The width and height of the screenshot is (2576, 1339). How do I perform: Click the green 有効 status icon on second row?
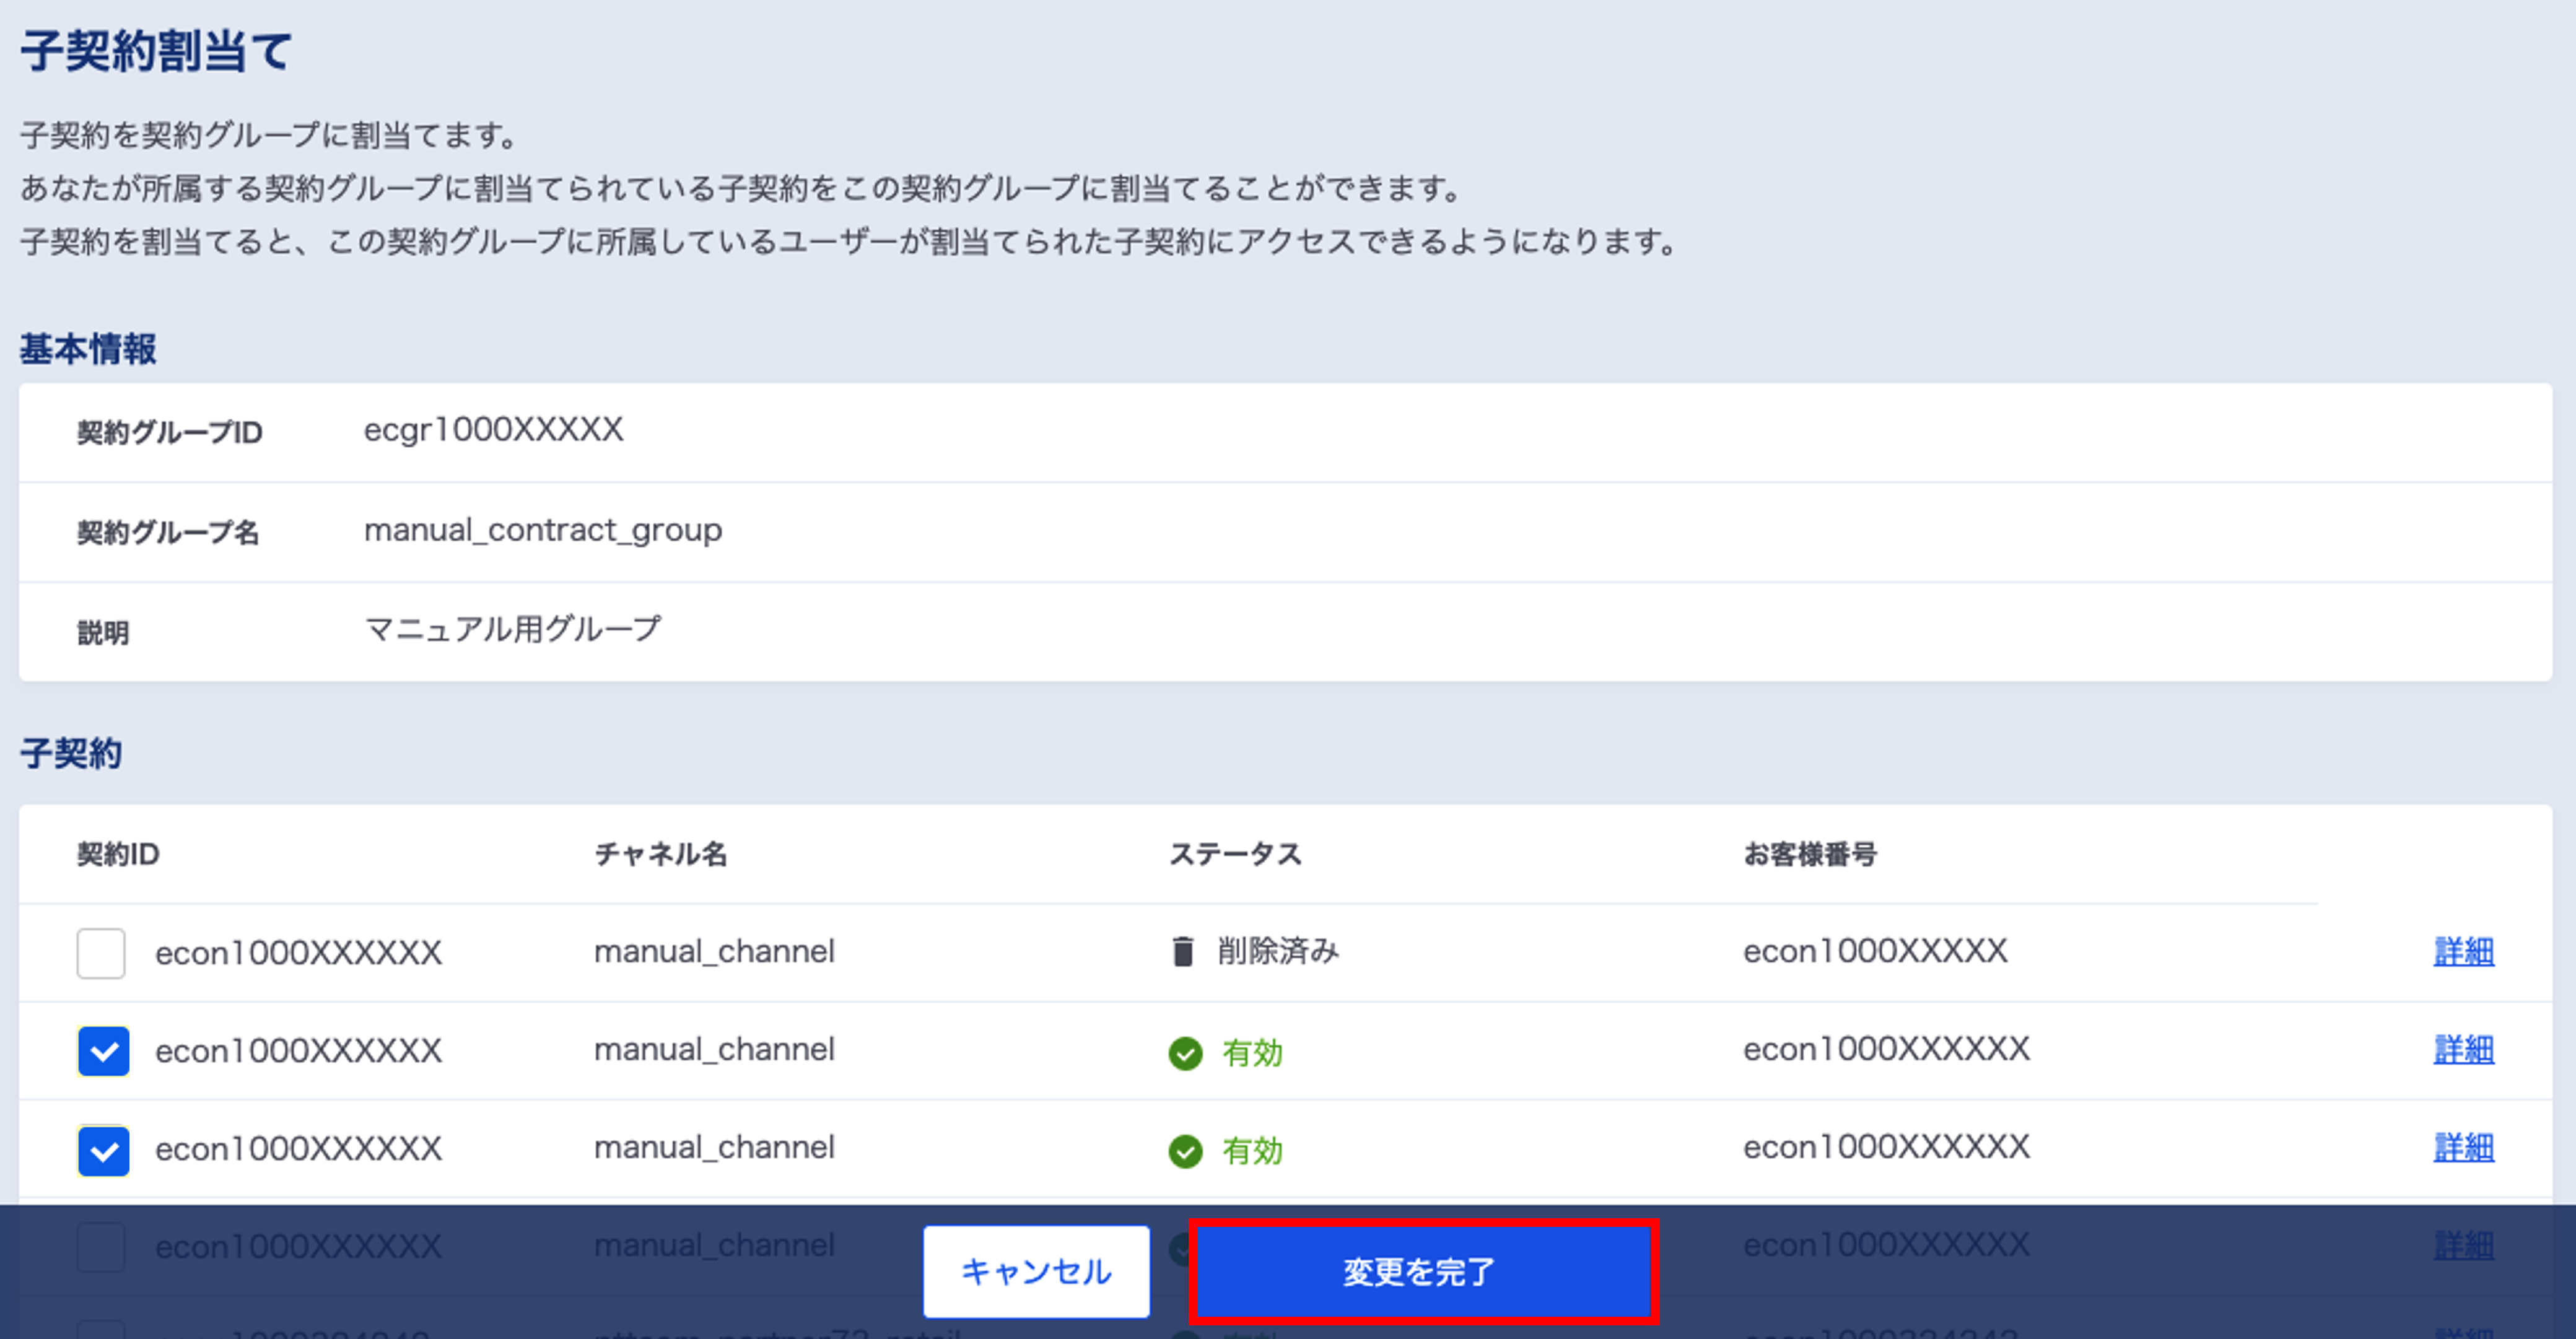(1186, 1052)
